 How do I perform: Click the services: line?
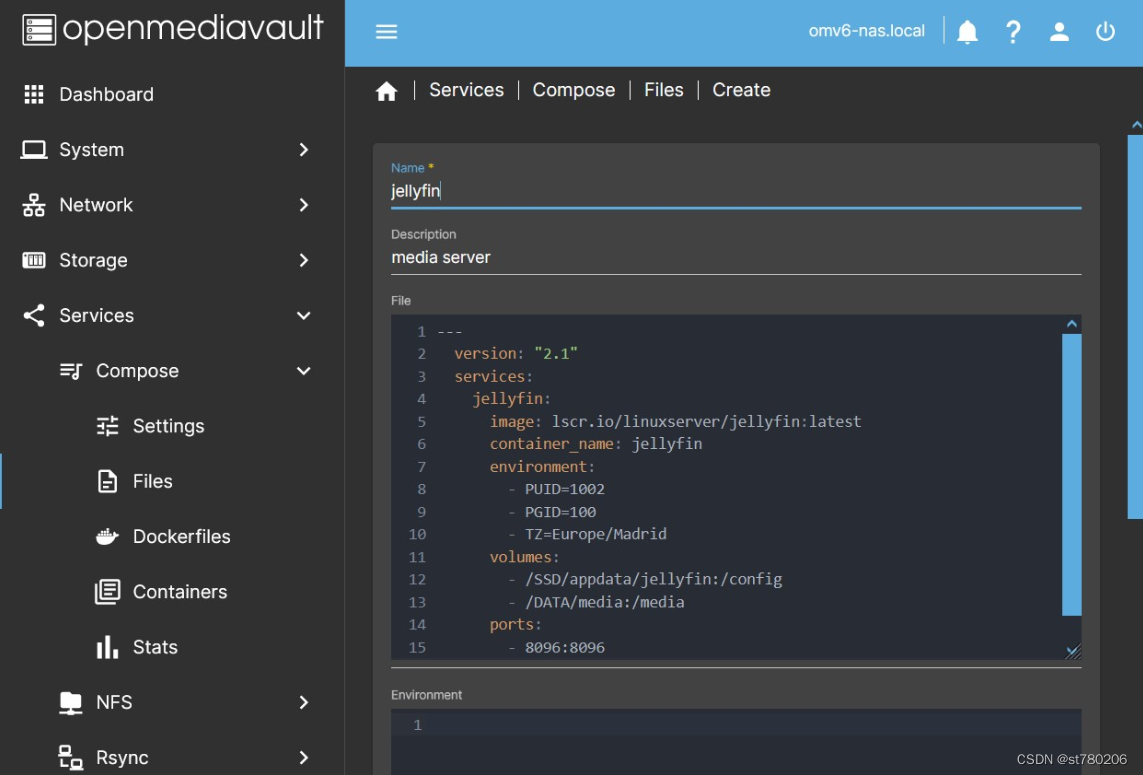(x=494, y=376)
